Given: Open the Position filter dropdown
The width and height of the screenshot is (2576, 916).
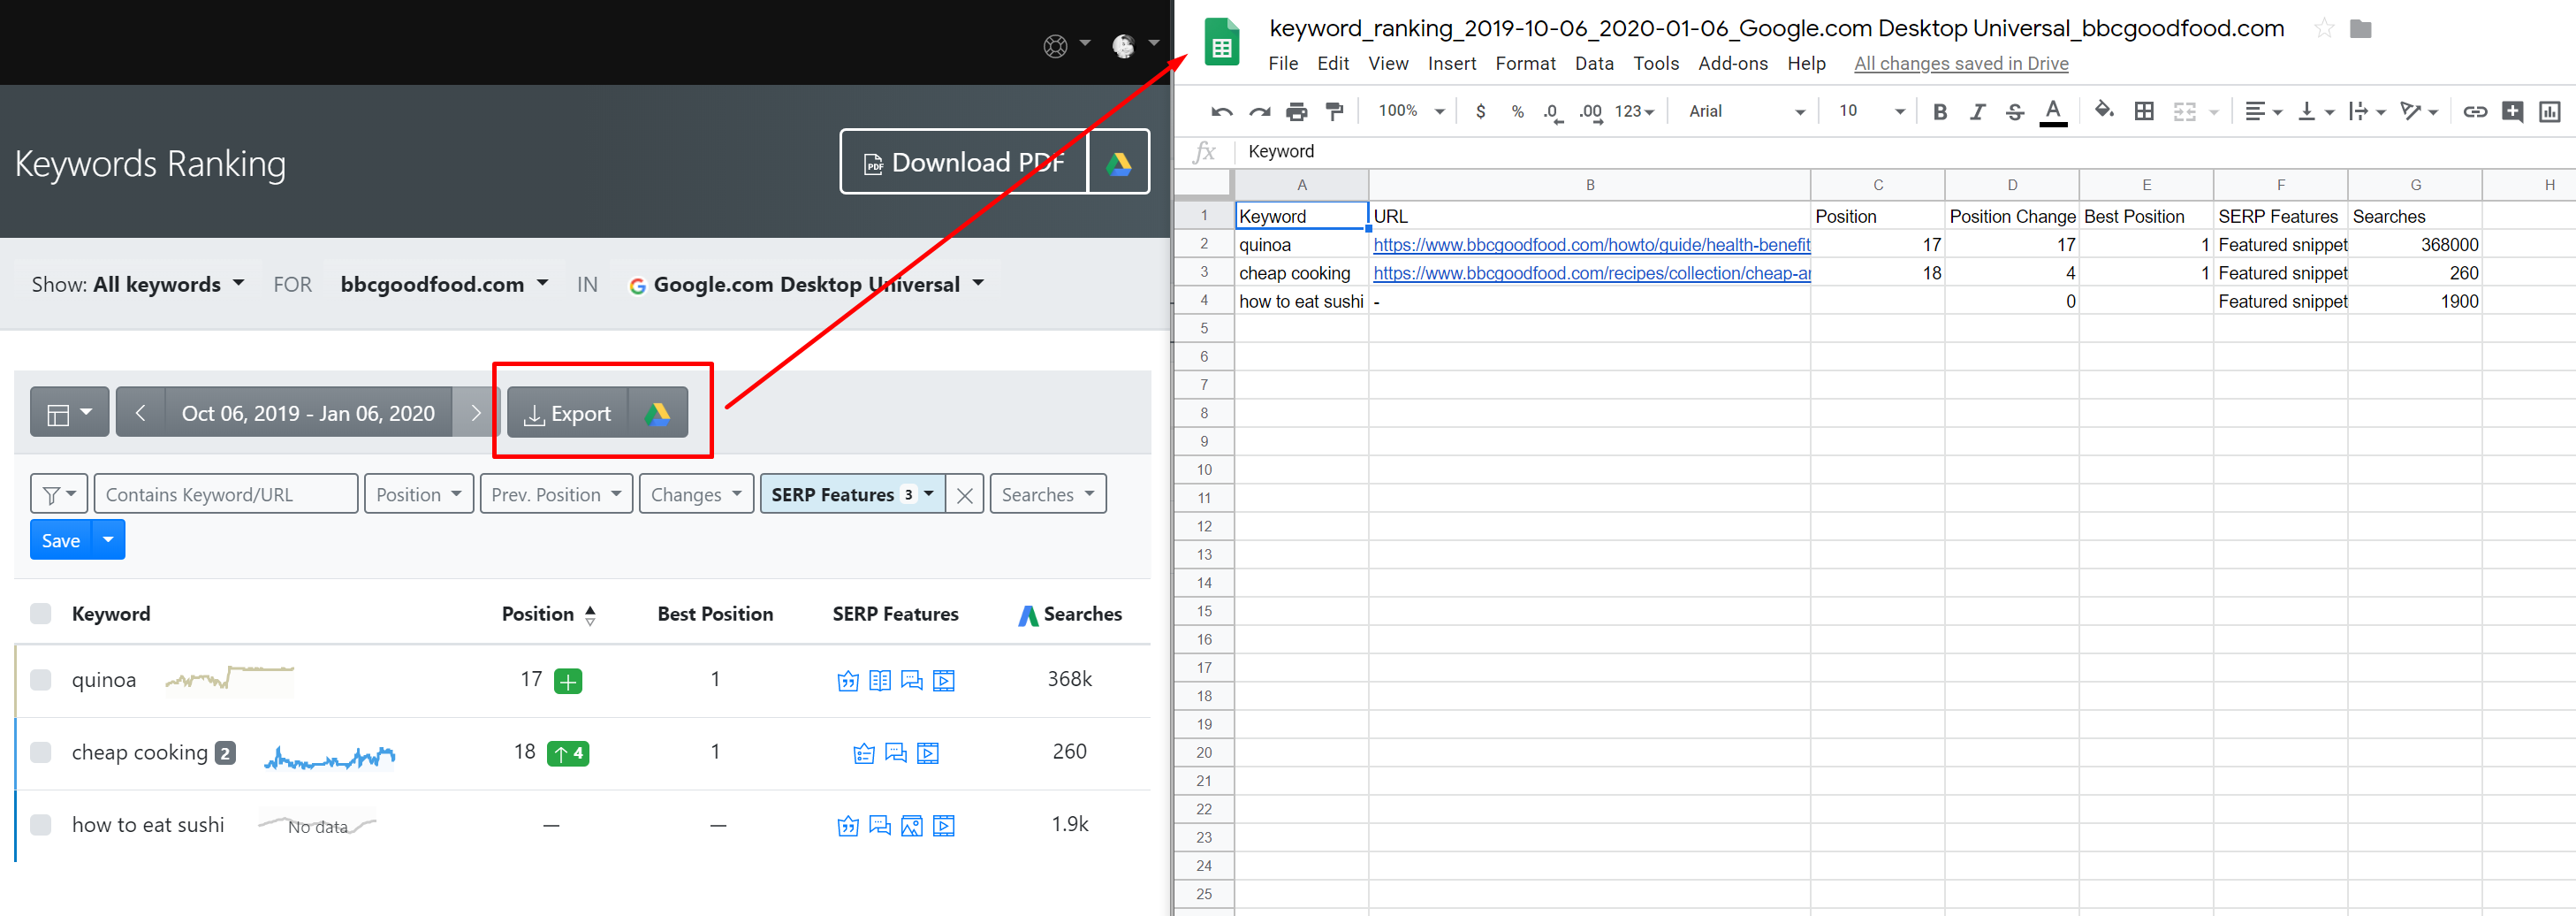Looking at the screenshot, I should point(419,494).
